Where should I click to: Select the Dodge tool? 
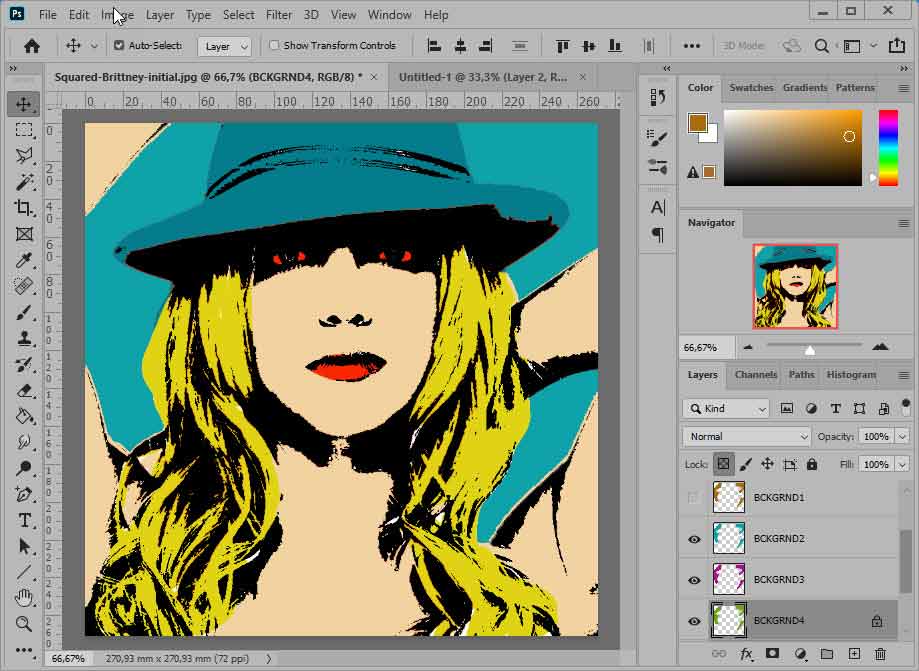tap(24, 468)
